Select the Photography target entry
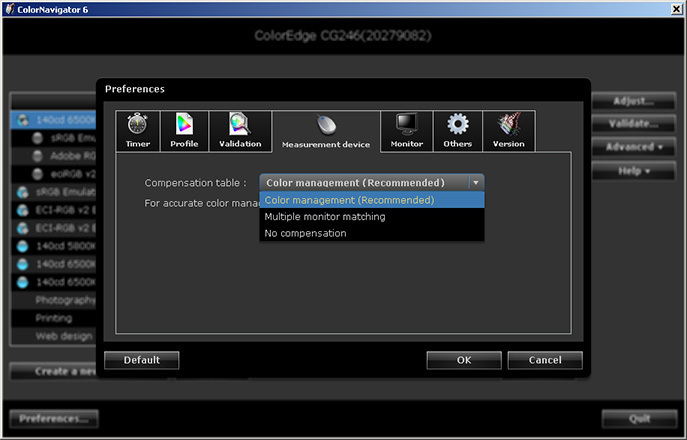Image resolution: width=687 pixels, height=440 pixels. point(53,300)
